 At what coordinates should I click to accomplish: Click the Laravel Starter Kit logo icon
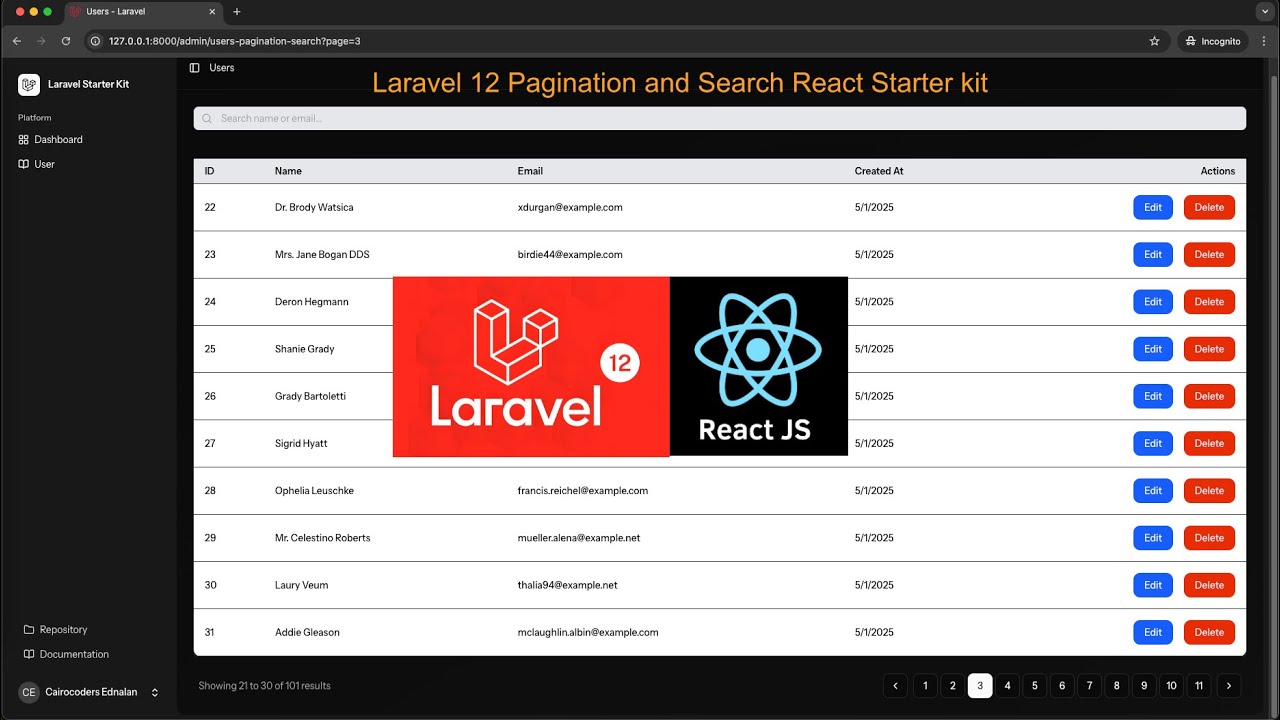pyautogui.click(x=29, y=85)
